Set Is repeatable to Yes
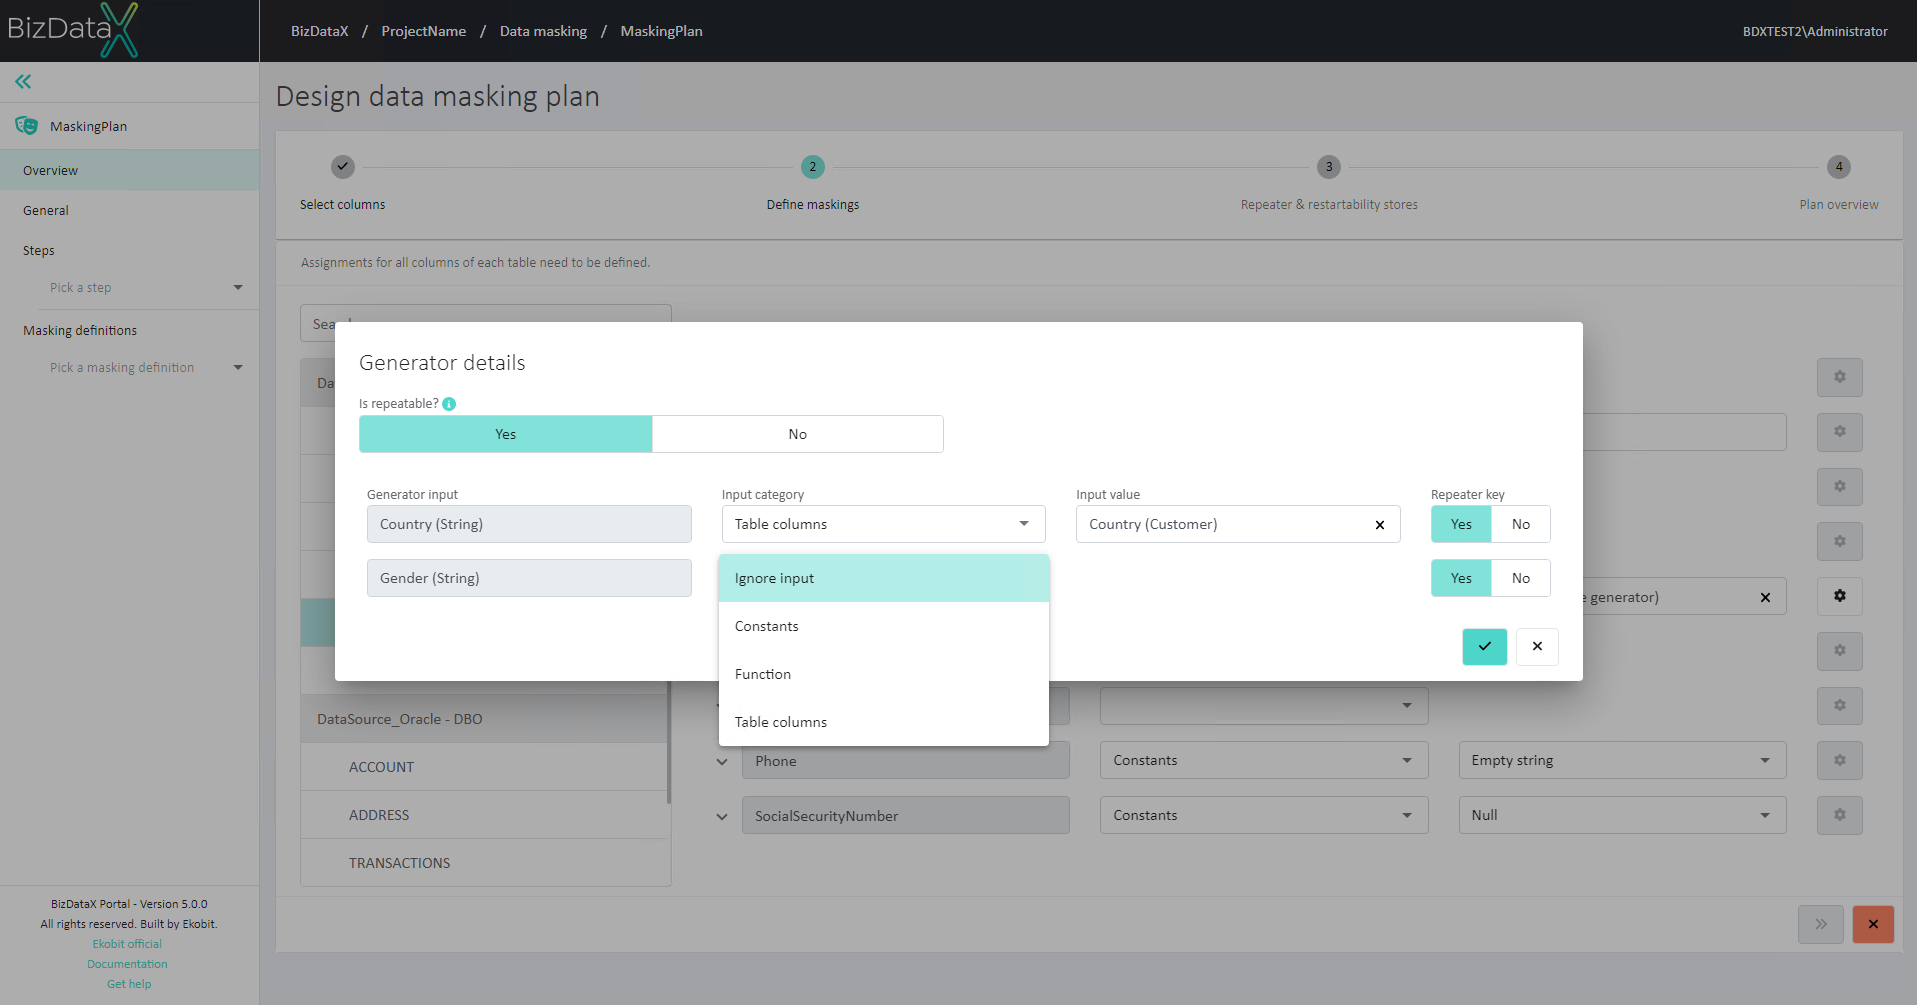Image resolution: width=1917 pixels, height=1005 pixels. (x=506, y=434)
